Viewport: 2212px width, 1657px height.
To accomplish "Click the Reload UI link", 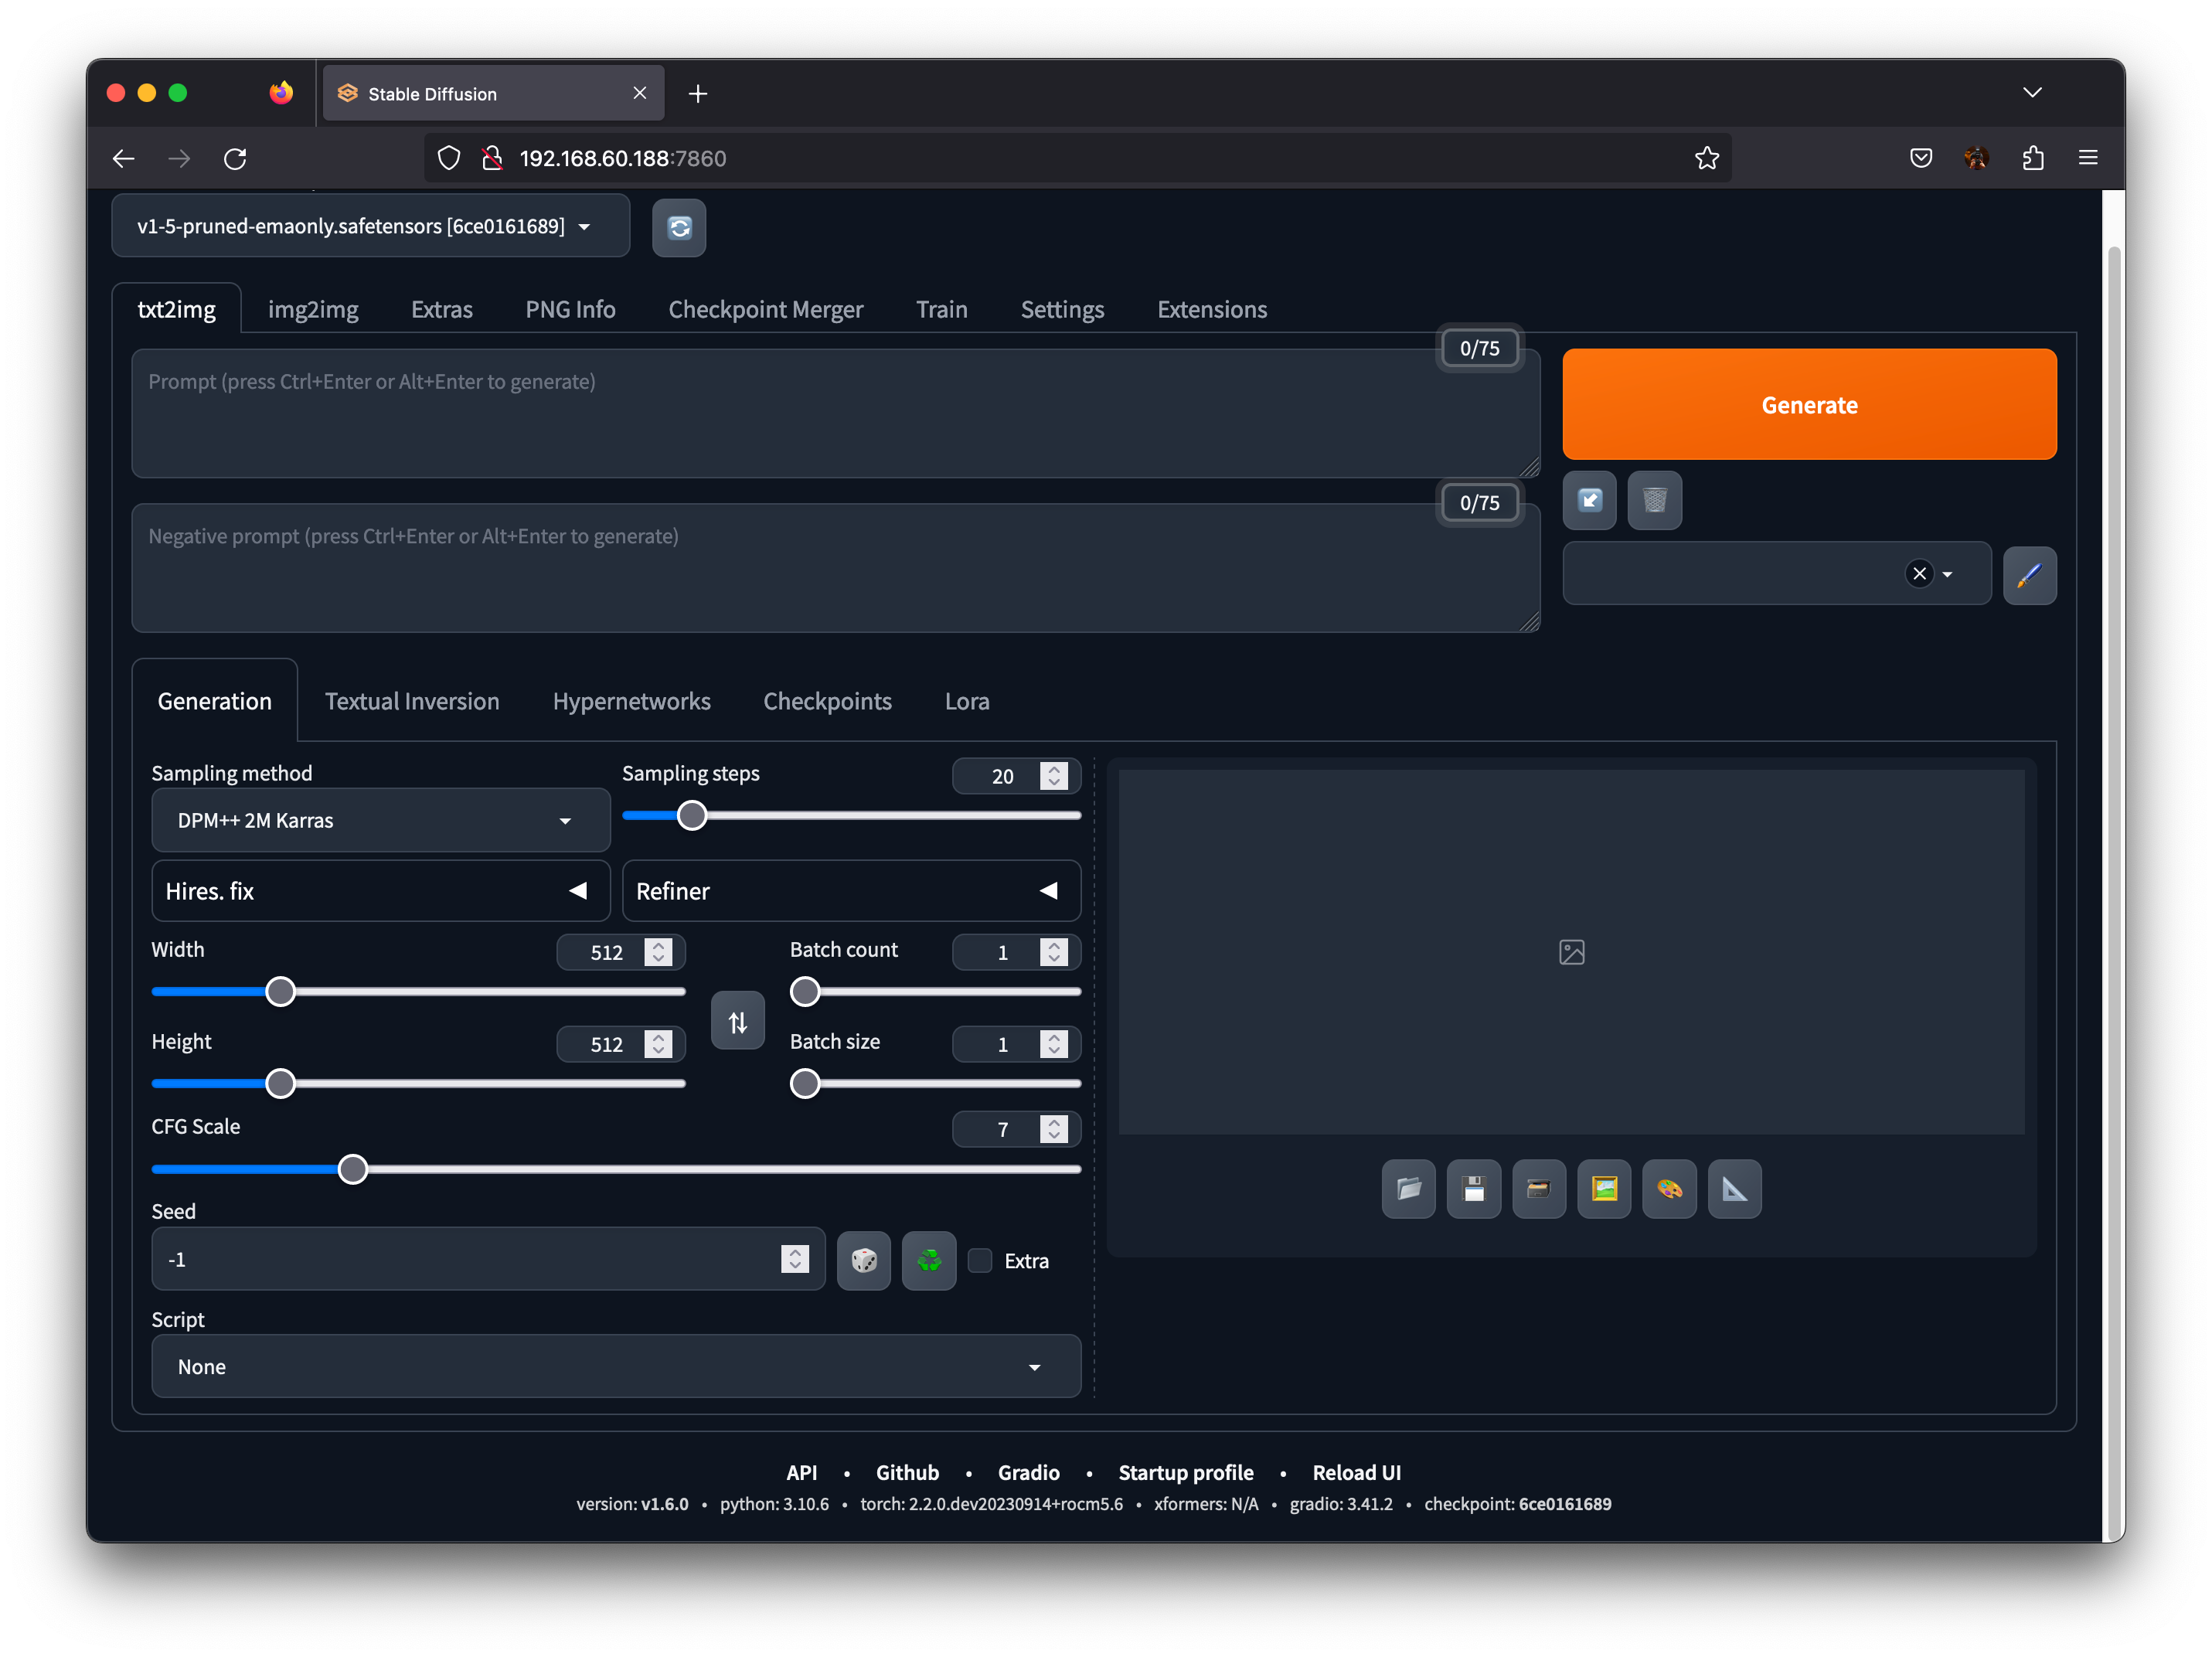I will tap(1356, 1472).
